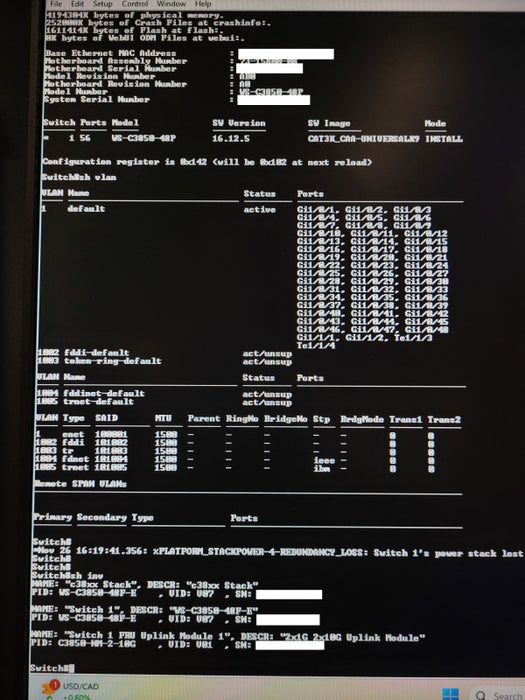Click the 'c38xx Stack' NAME line
Viewport: 525px width, 700px height.
pos(145,585)
